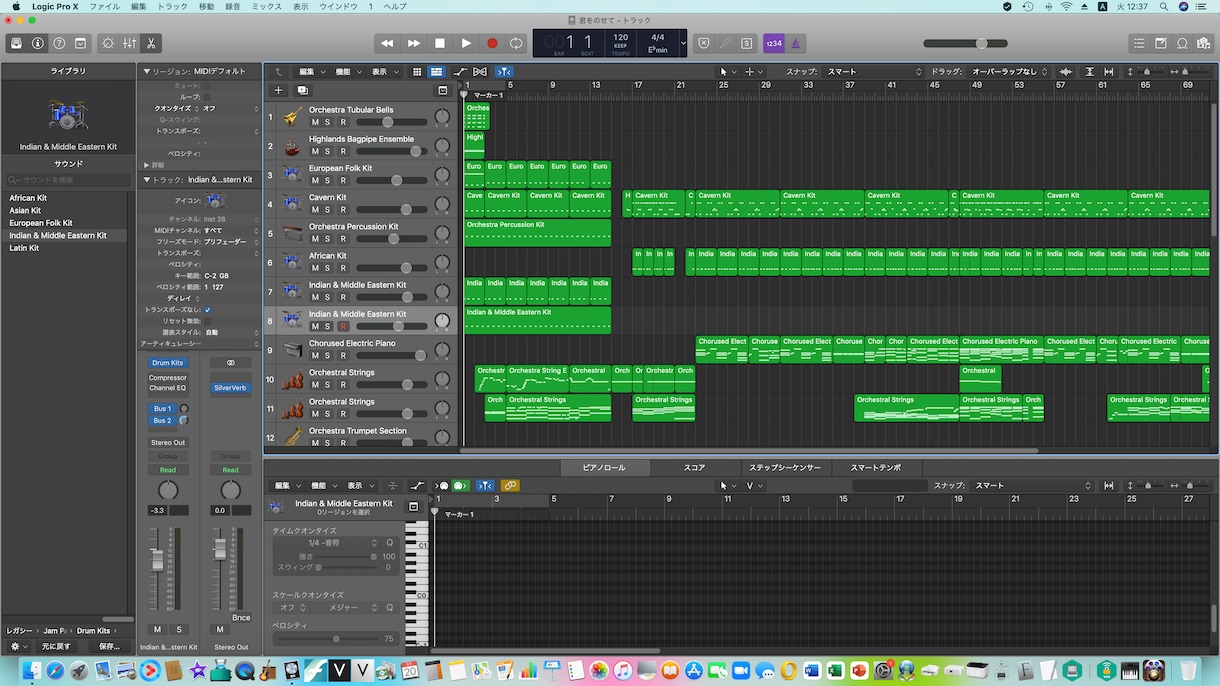The width and height of the screenshot is (1220, 686).
Task: Toggle track automation view button
Action: (460, 72)
